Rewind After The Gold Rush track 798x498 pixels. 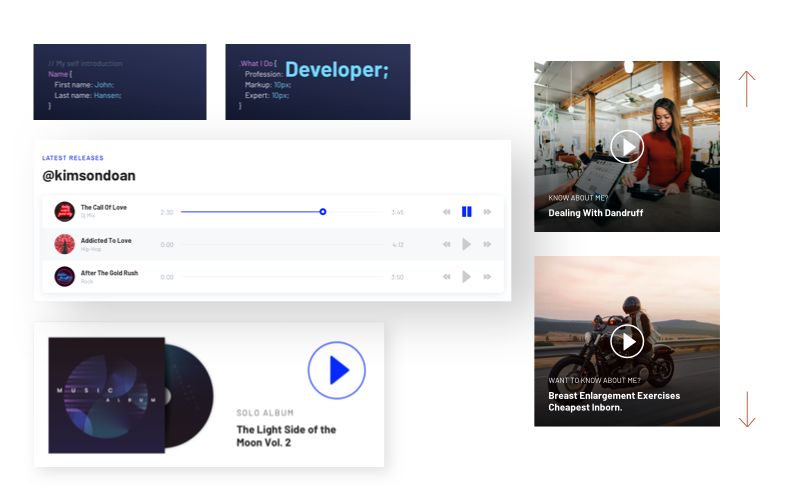pos(446,277)
